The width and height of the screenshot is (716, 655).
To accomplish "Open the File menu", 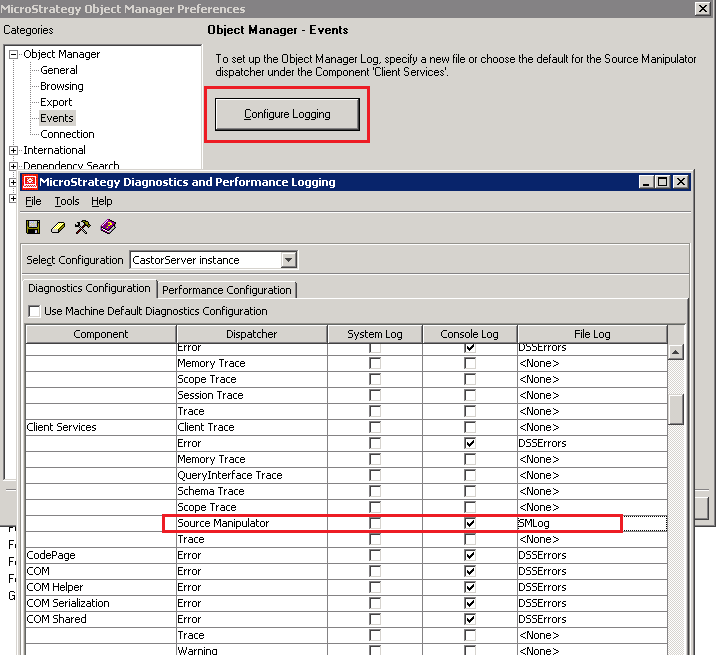I will coord(33,201).
